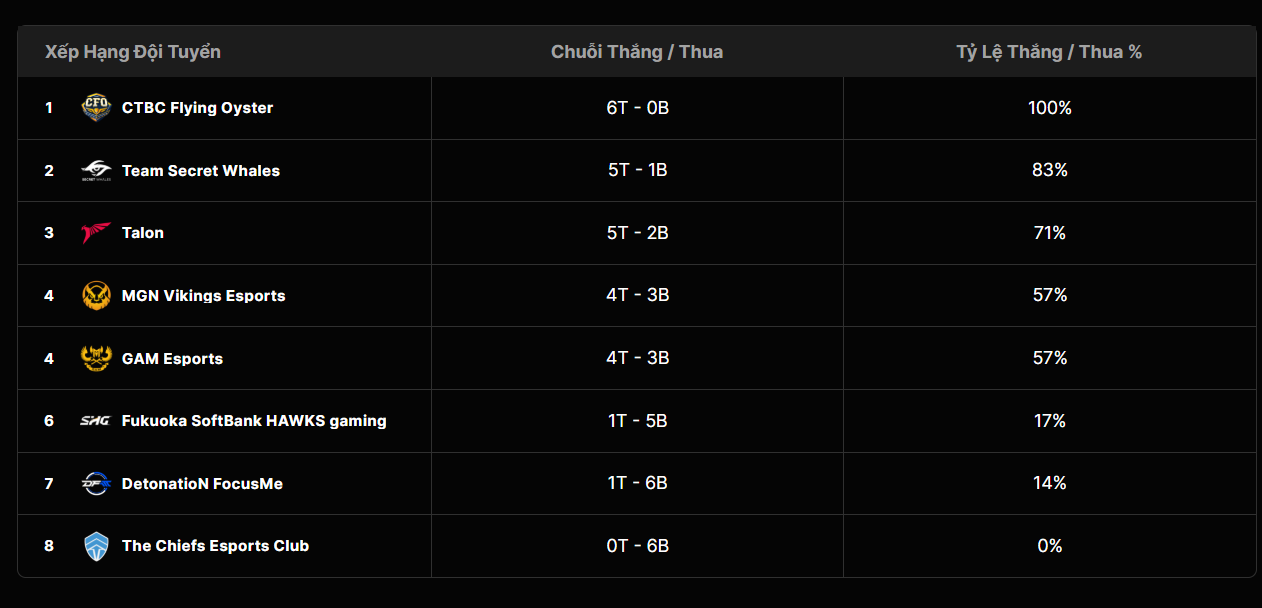Select the Team Secret Whales logo
Screen dimensions: 1262x608
(95, 170)
